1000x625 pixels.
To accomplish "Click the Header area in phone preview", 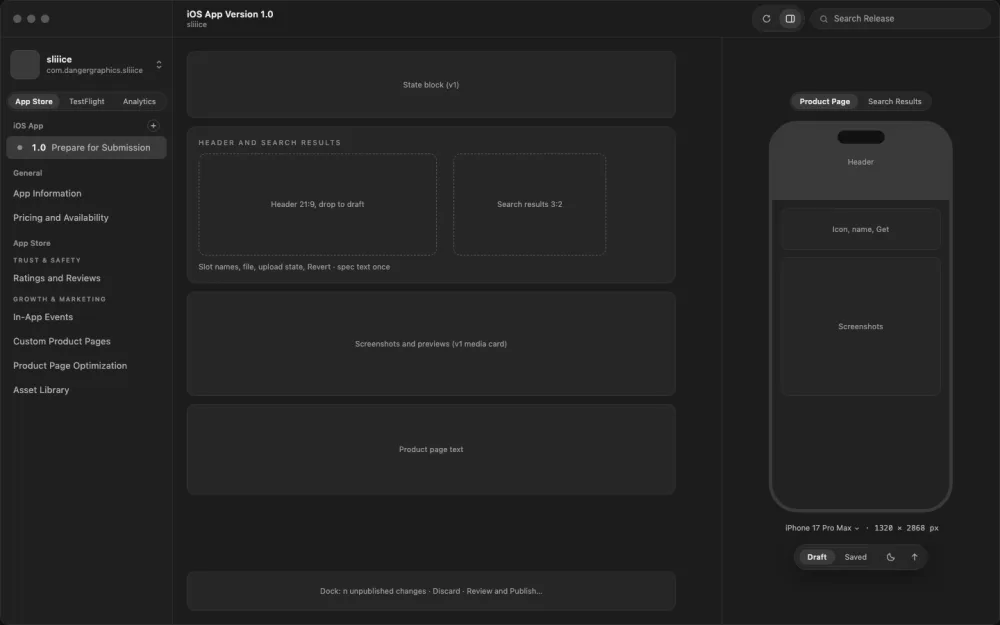I will (860, 162).
